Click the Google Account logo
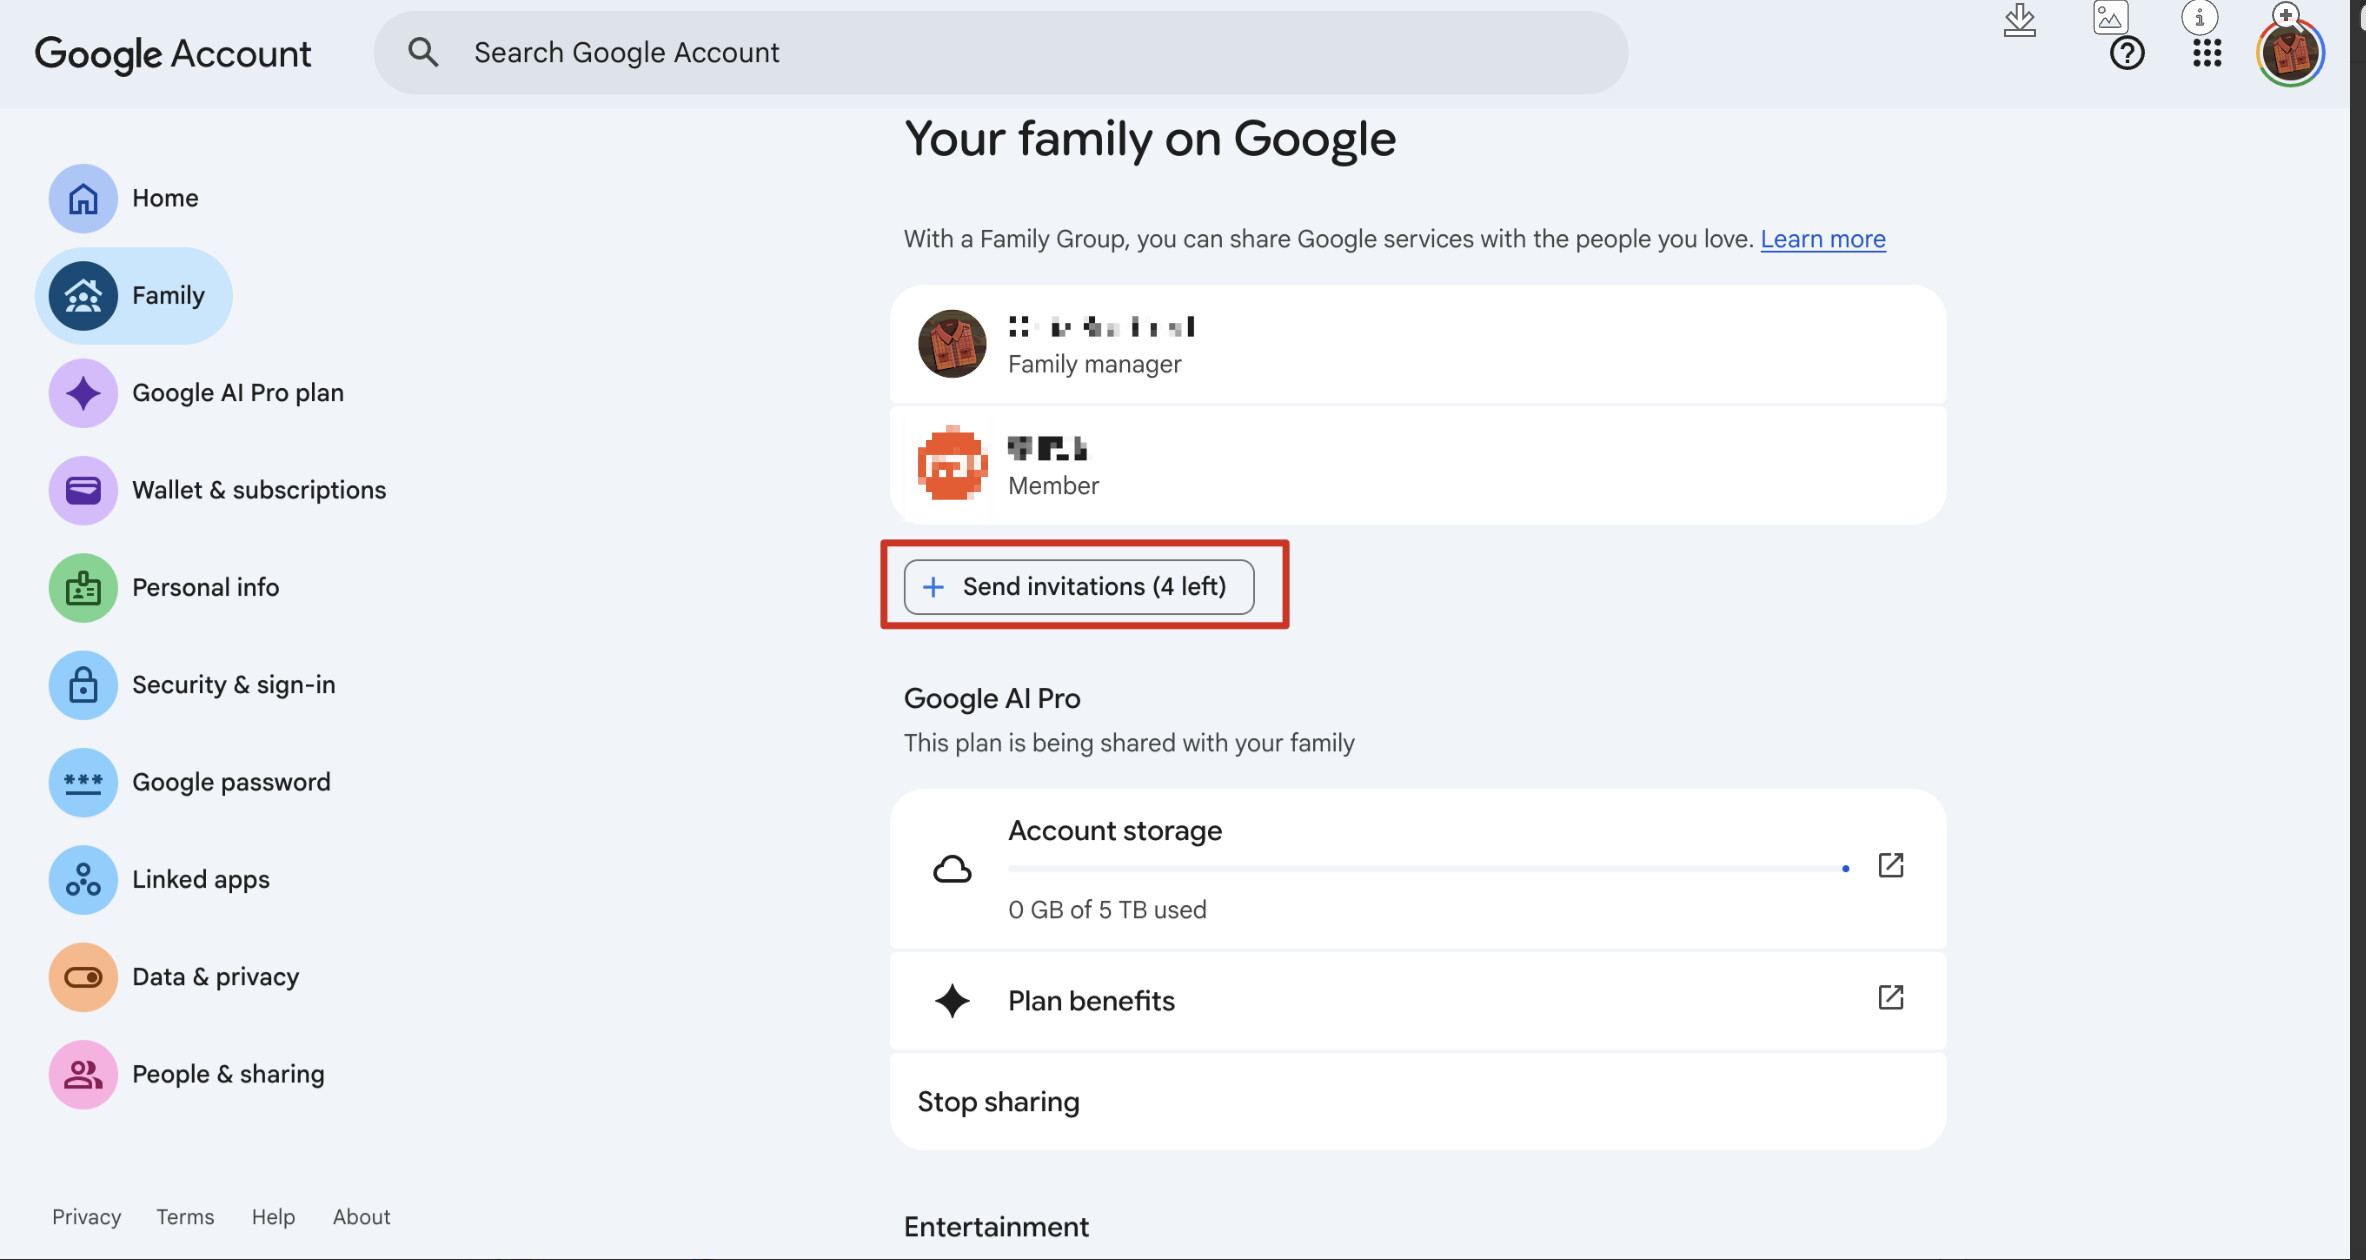This screenshot has width=2366, height=1260. point(173,54)
